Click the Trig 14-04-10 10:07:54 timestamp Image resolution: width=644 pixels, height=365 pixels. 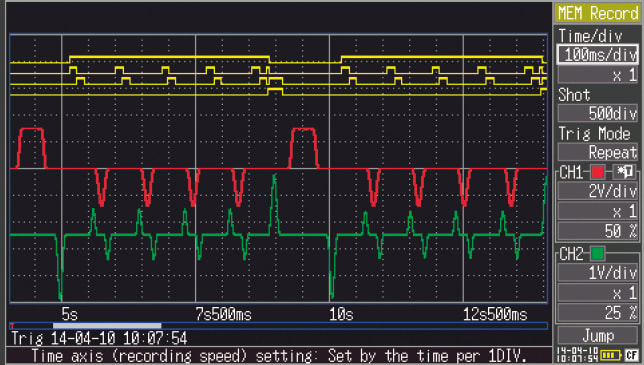coord(99,338)
